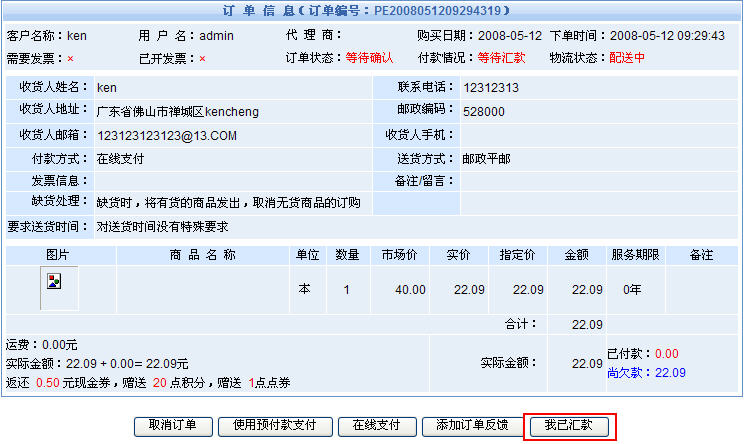Click the 等待汇款 payment status text
The height and width of the screenshot is (444, 745).
(x=501, y=58)
